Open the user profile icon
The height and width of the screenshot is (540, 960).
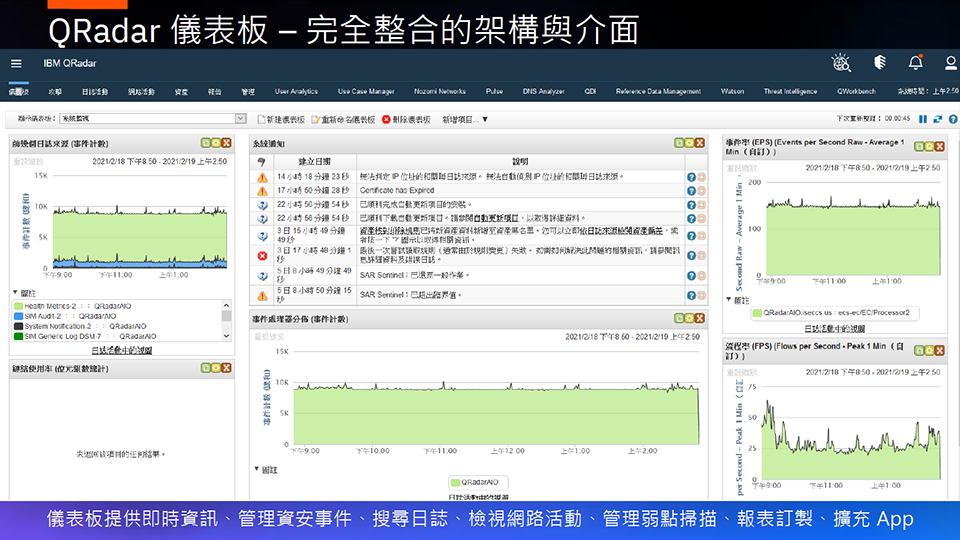pyautogui.click(x=951, y=62)
